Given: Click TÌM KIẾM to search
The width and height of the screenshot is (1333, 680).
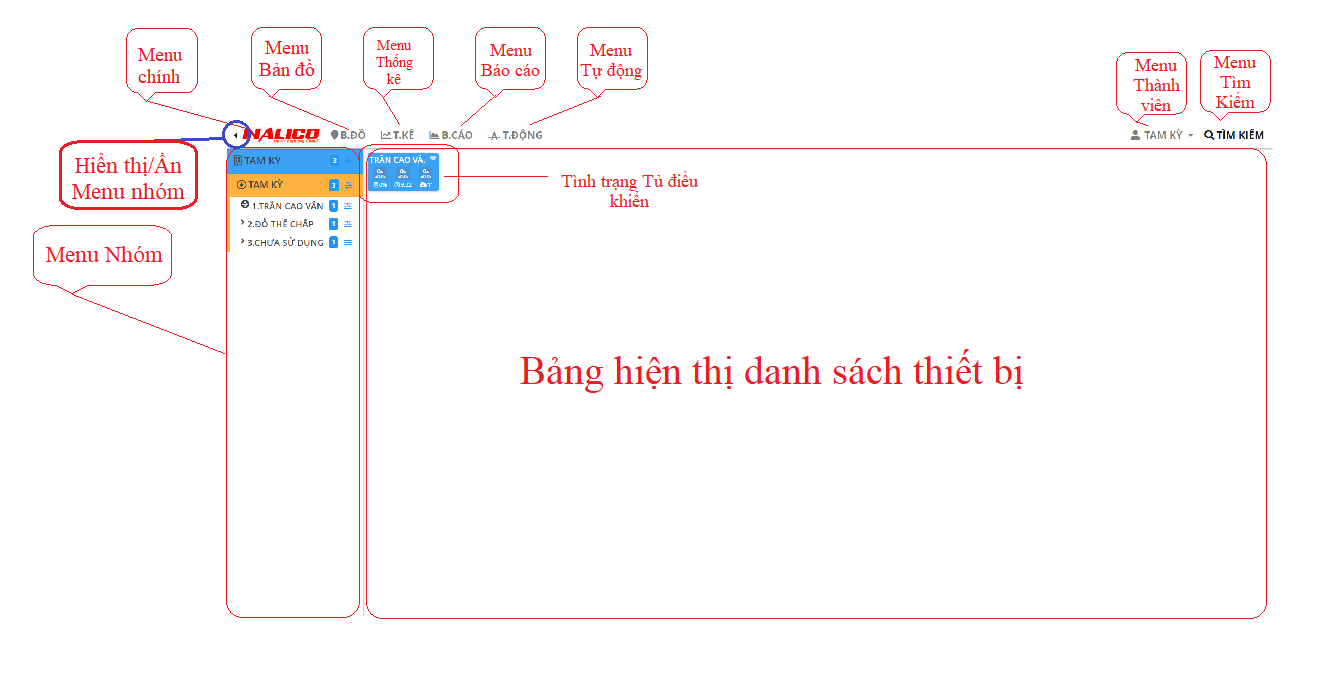Looking at the screenshot, I should click(1240, 134).
